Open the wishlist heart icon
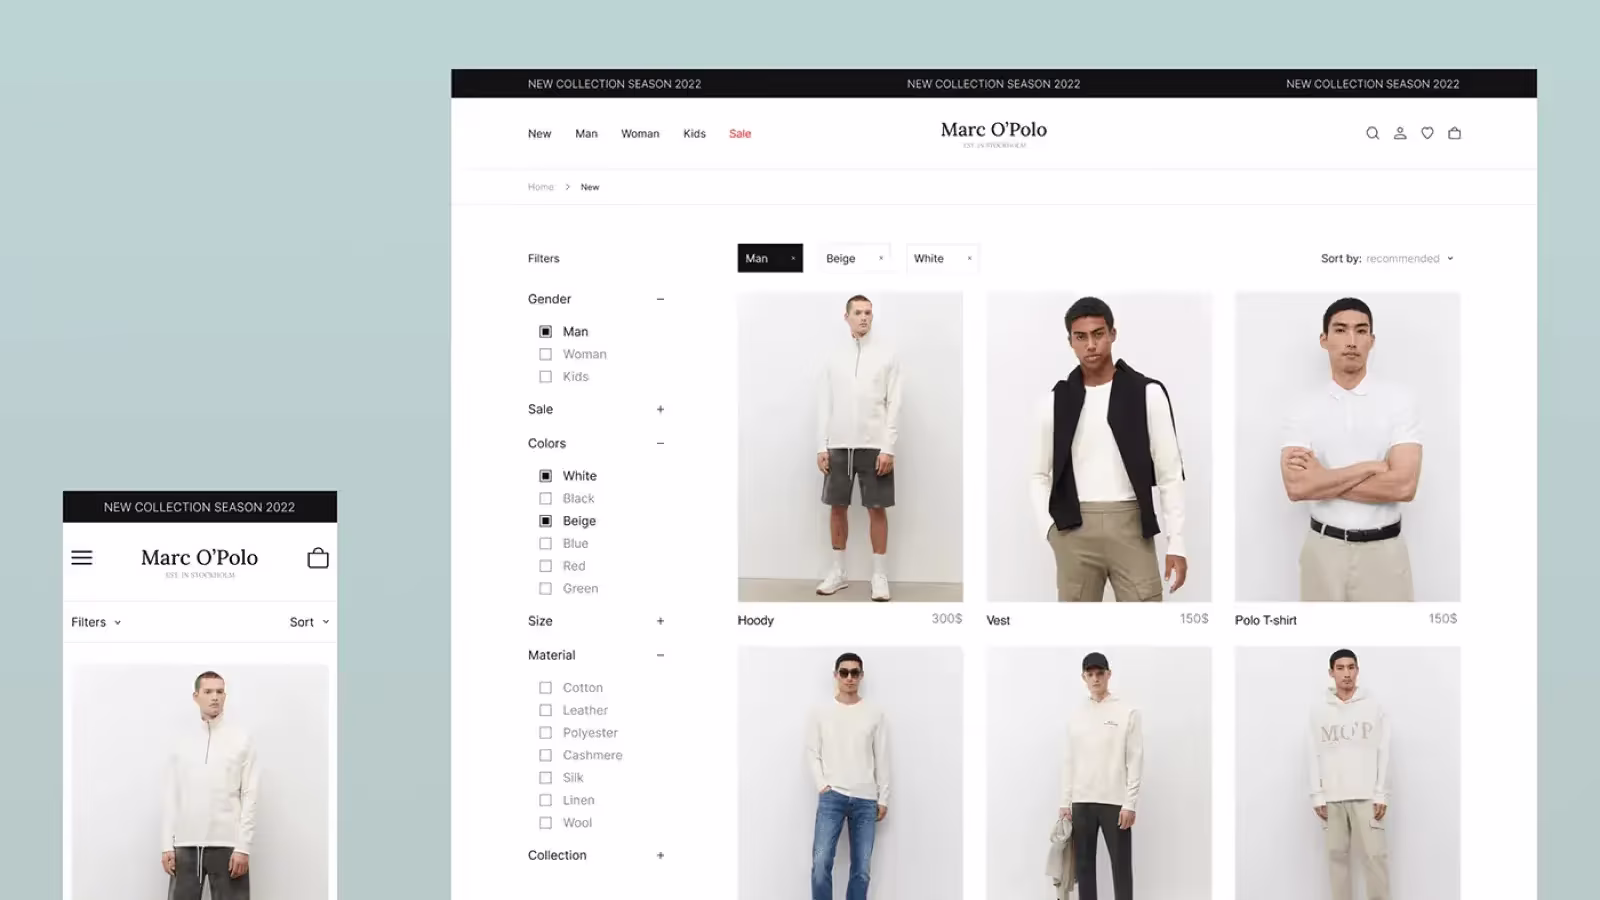 (1427, 133)
